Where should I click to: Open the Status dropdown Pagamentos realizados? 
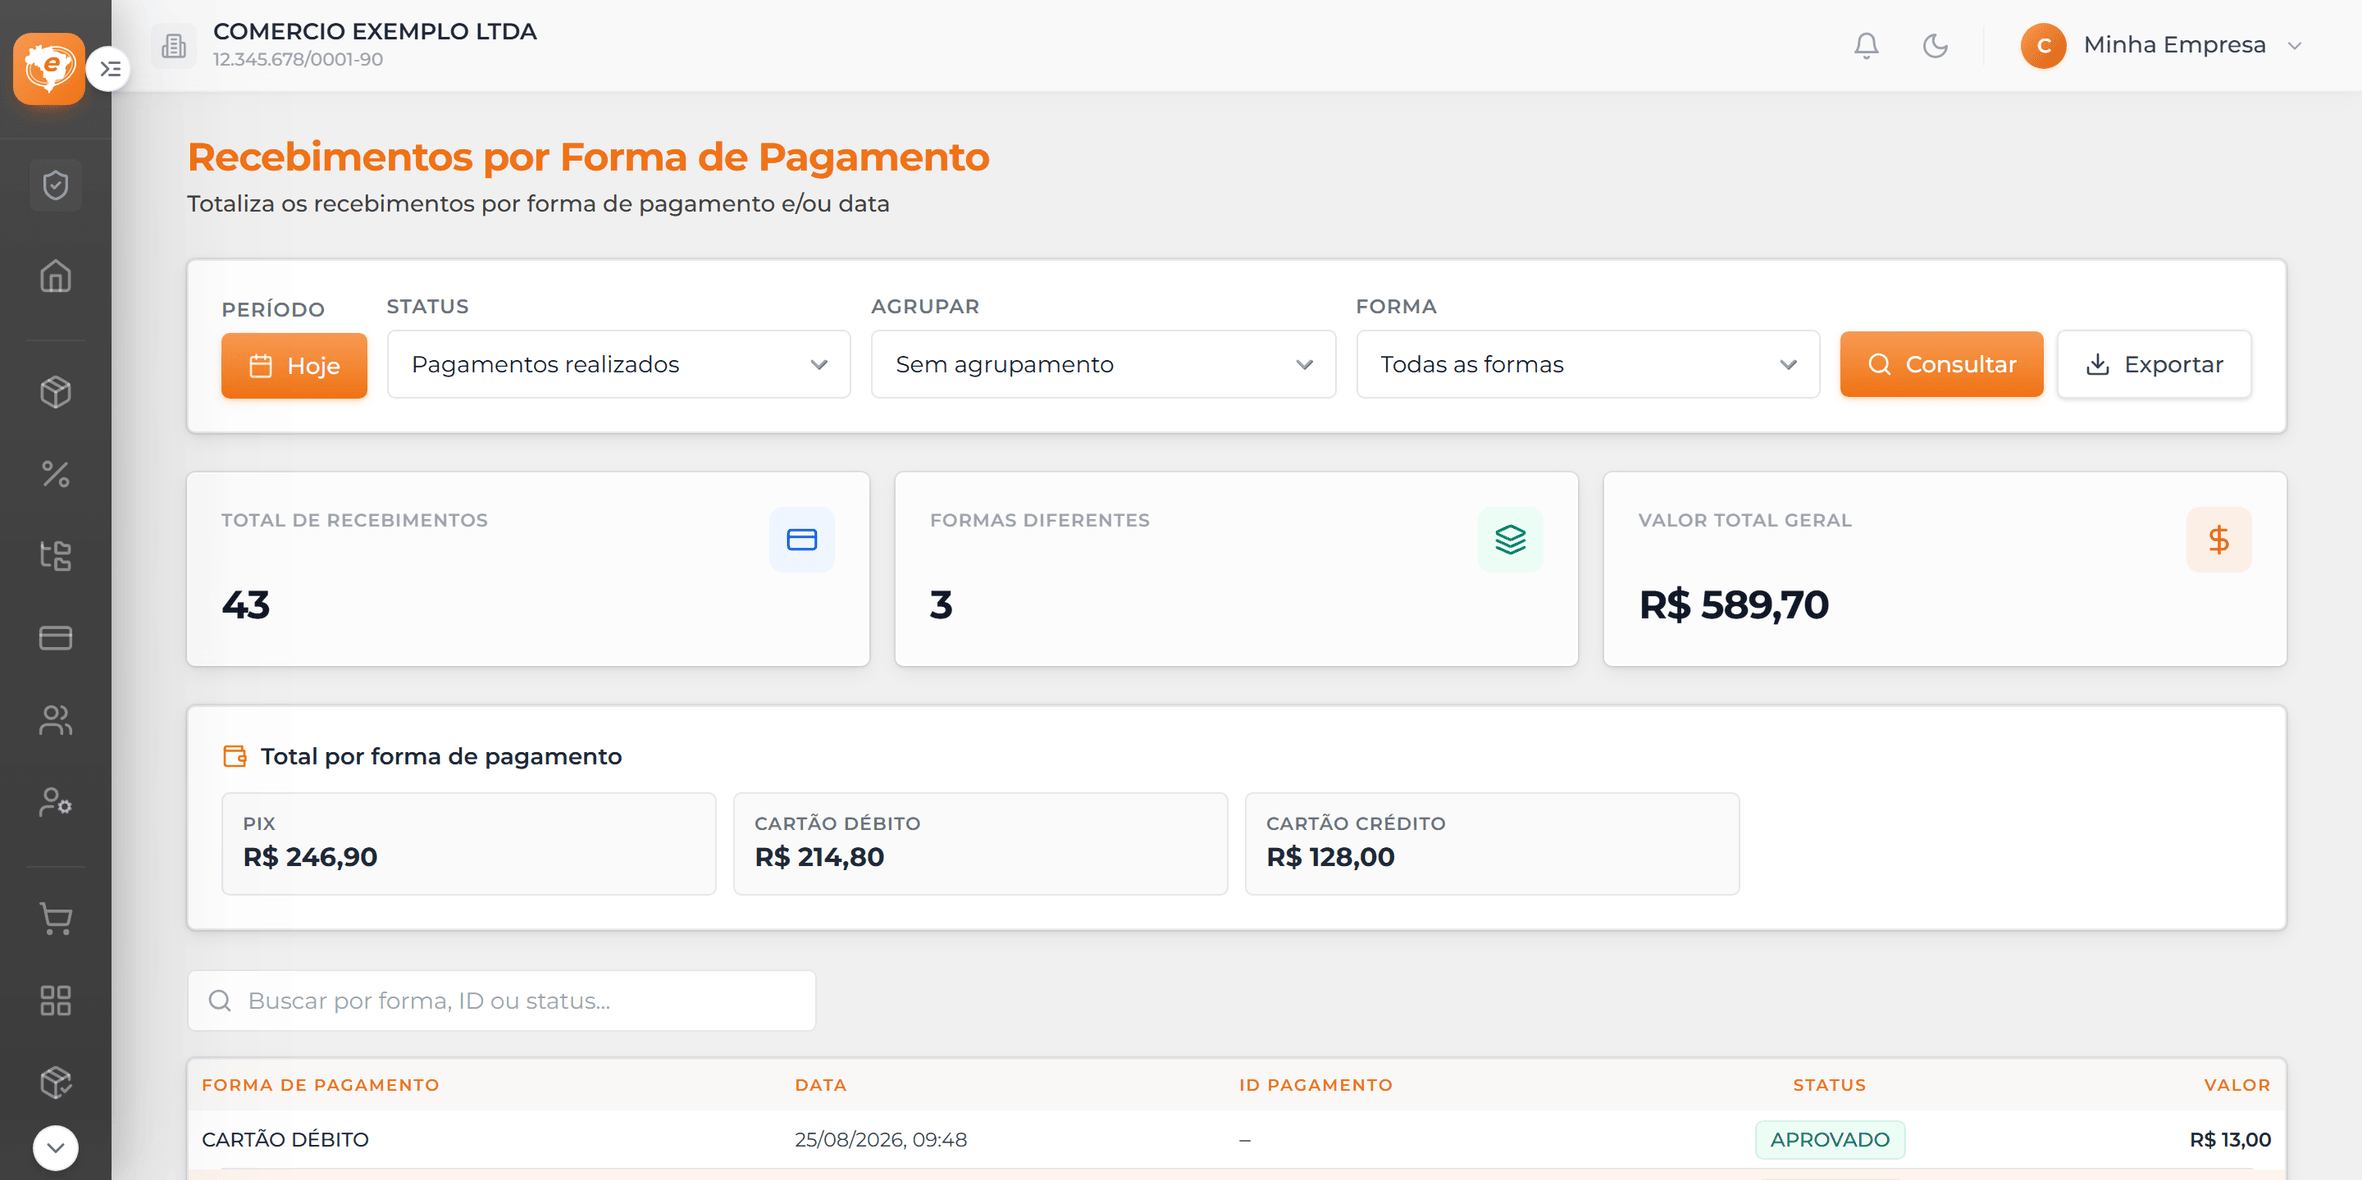619,365
